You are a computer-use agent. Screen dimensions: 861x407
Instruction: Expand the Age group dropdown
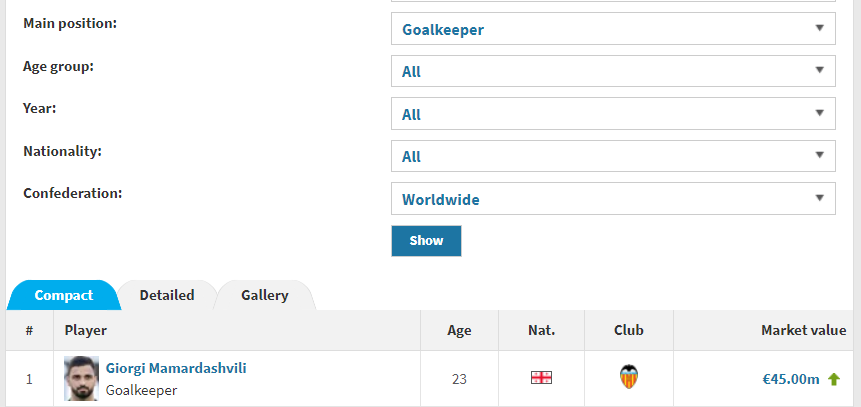click(612, 71)
